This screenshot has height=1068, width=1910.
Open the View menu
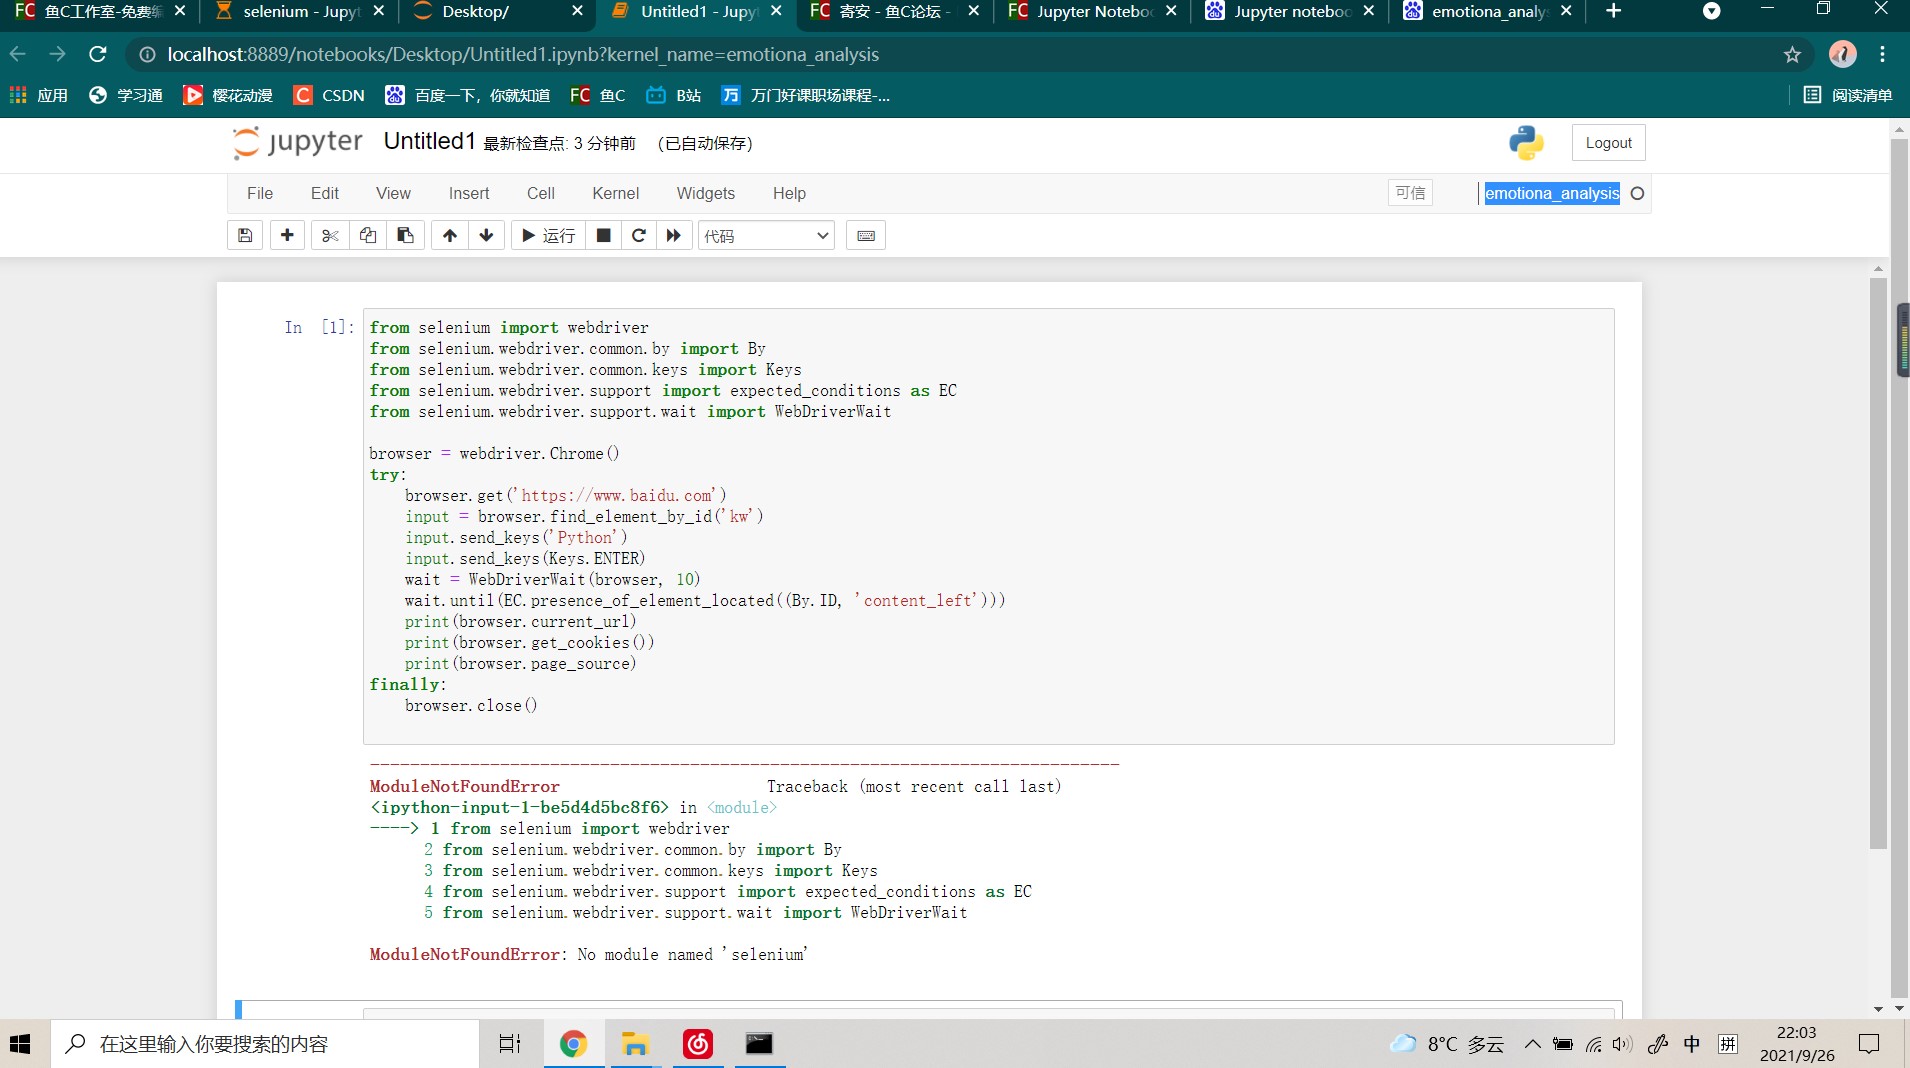point(393,193)
